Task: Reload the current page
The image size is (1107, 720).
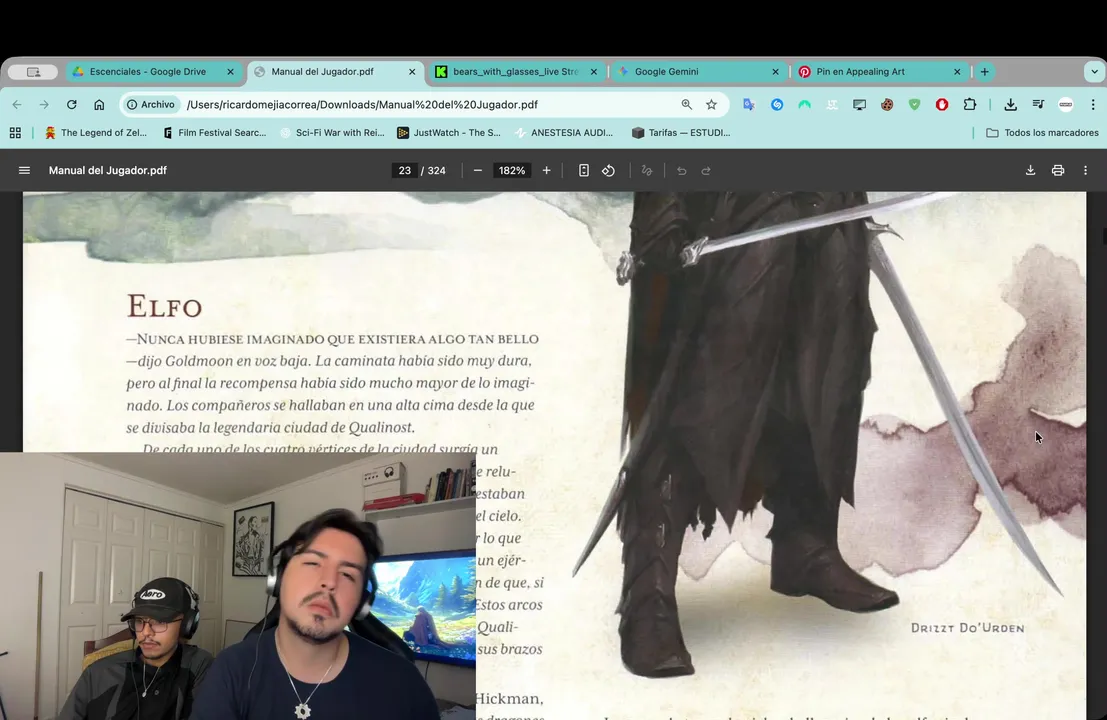Action: [71, 104]
